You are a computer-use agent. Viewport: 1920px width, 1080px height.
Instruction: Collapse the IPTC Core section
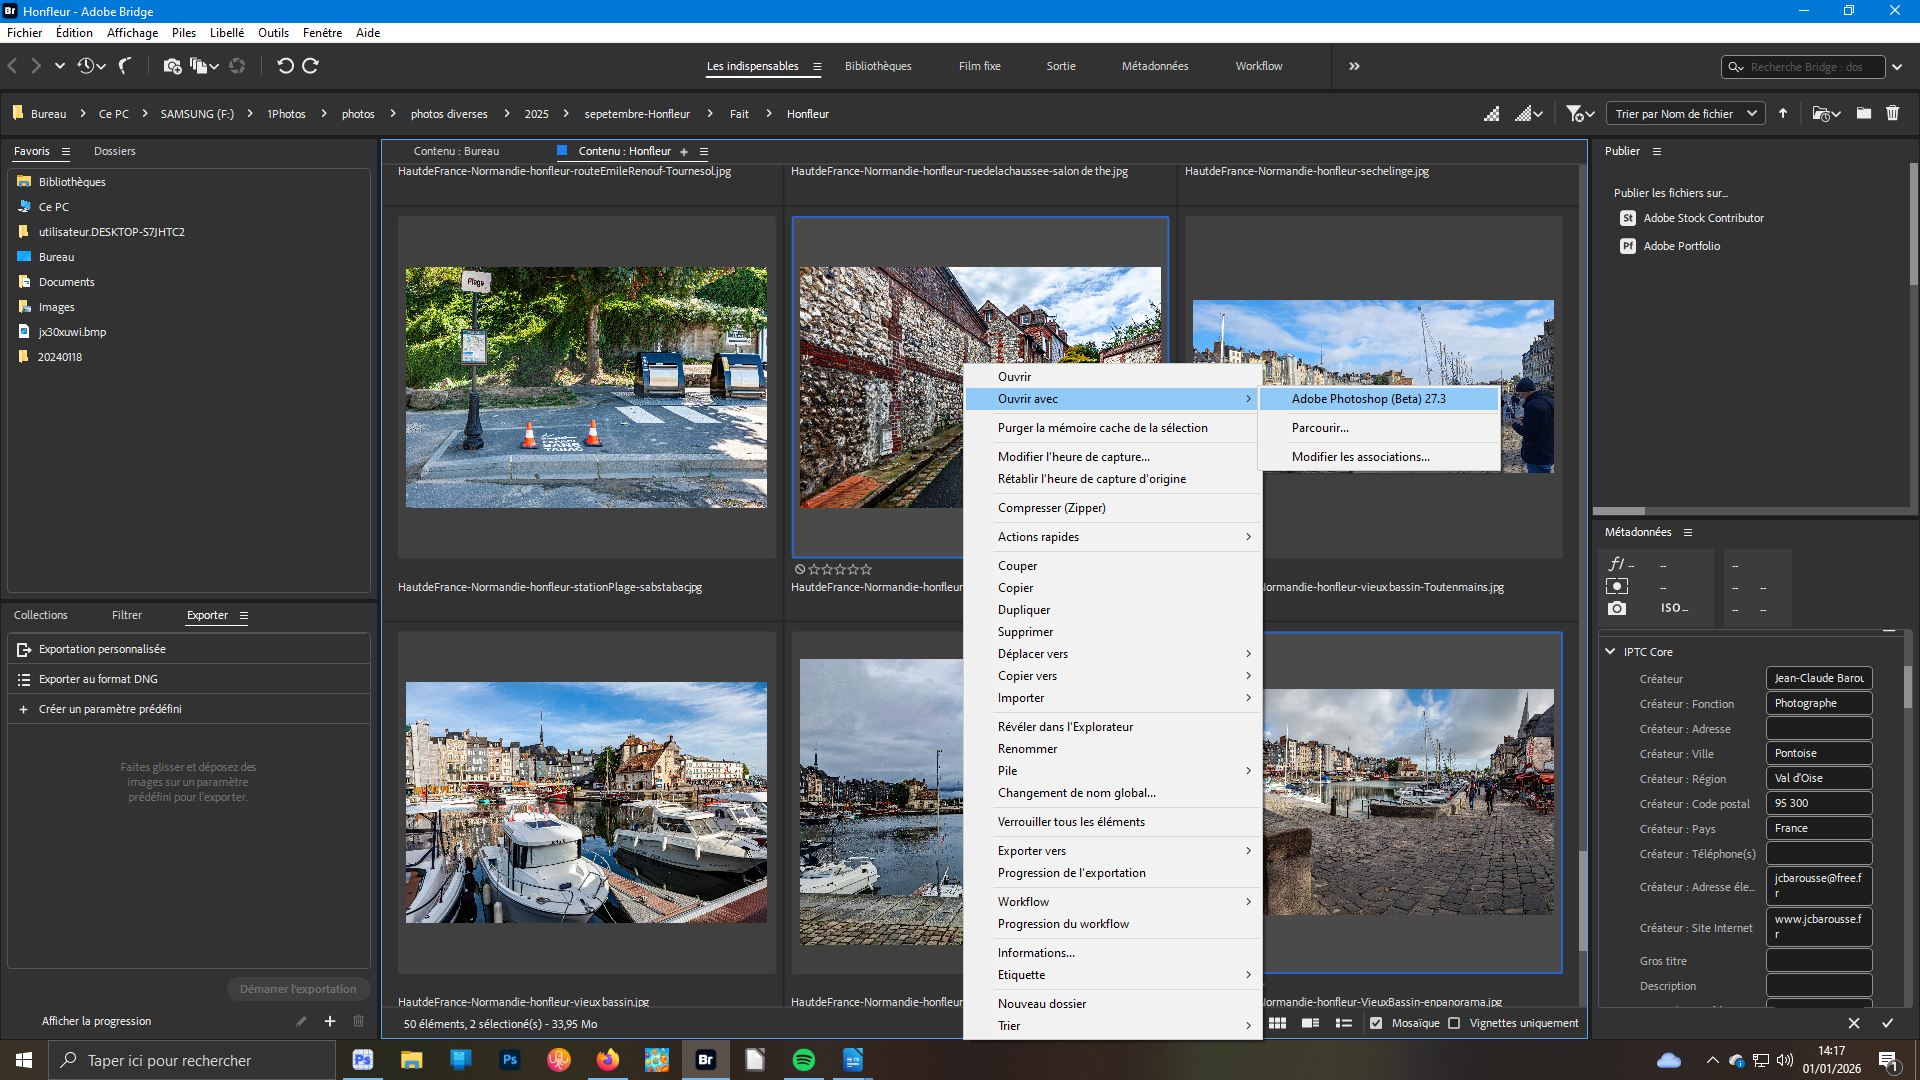point(1610,651)
